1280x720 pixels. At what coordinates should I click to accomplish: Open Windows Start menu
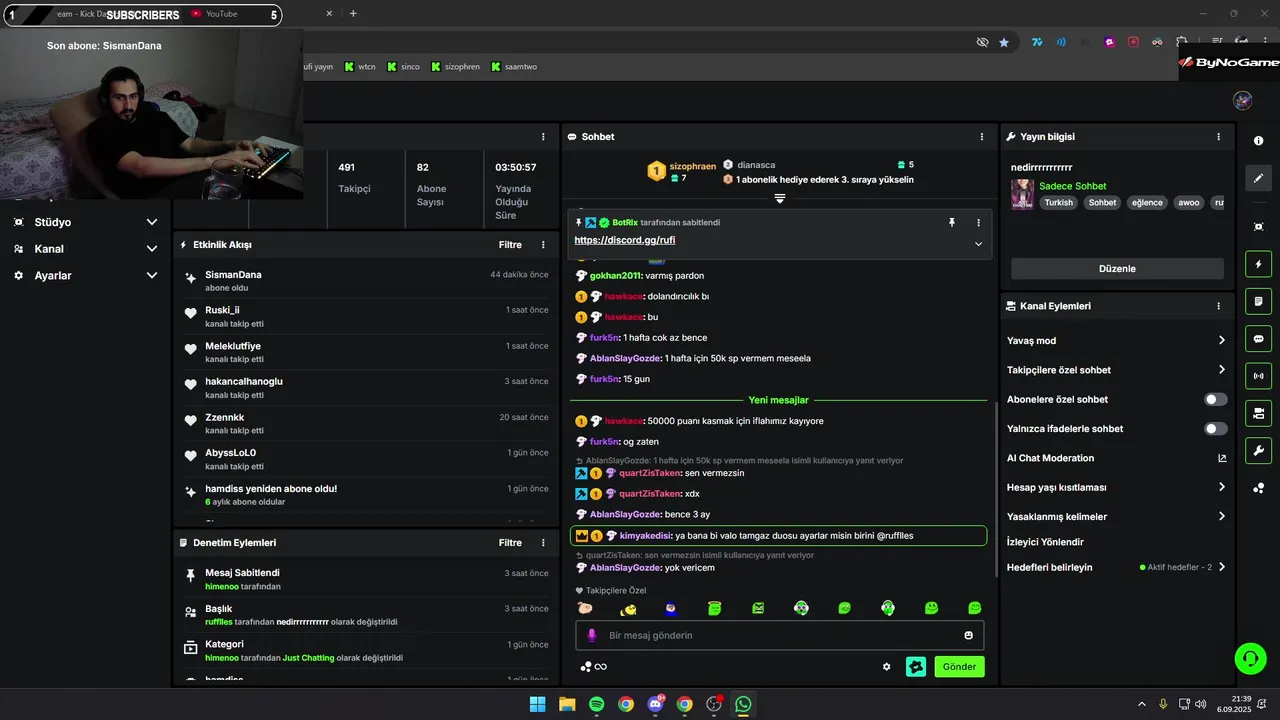(x=537, y=704)
